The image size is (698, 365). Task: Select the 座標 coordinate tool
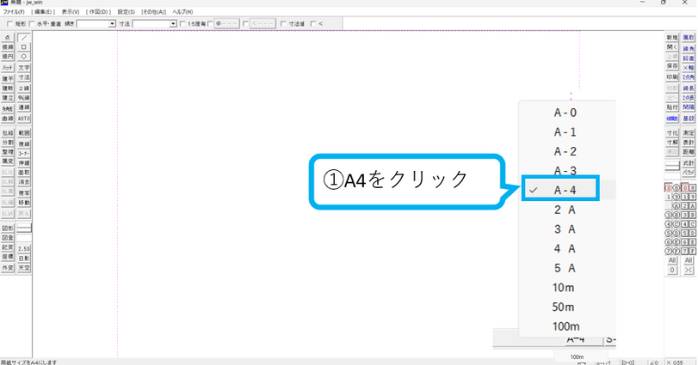coord(8,257)
